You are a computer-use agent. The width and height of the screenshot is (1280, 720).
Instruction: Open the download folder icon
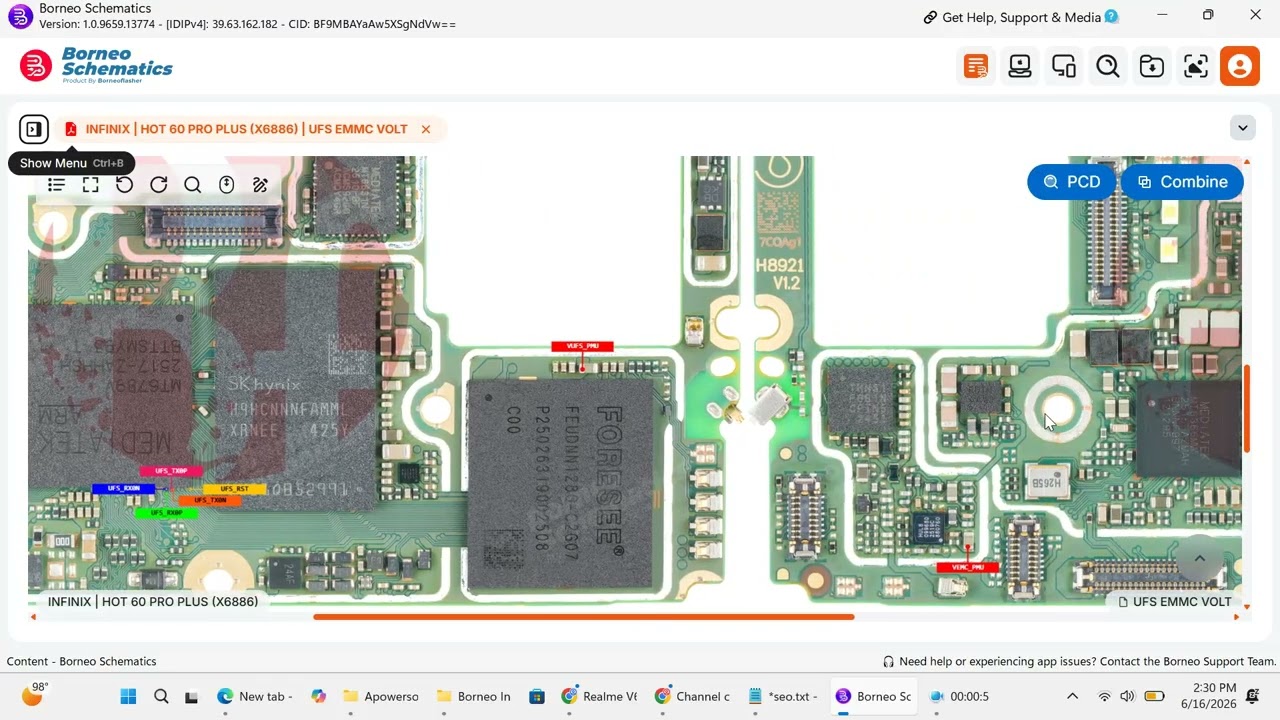[1151, 66]
